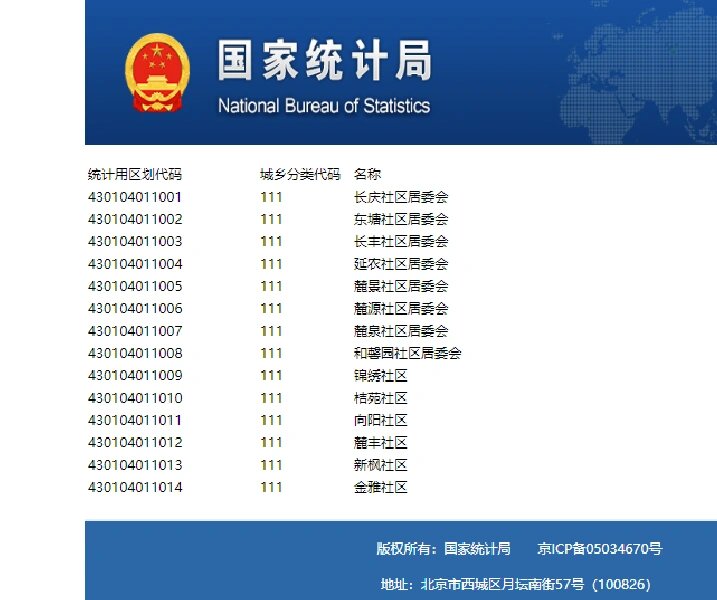Select code 430104011001
The width and height of the screenshot is (717, 600).
coord(135,197)
